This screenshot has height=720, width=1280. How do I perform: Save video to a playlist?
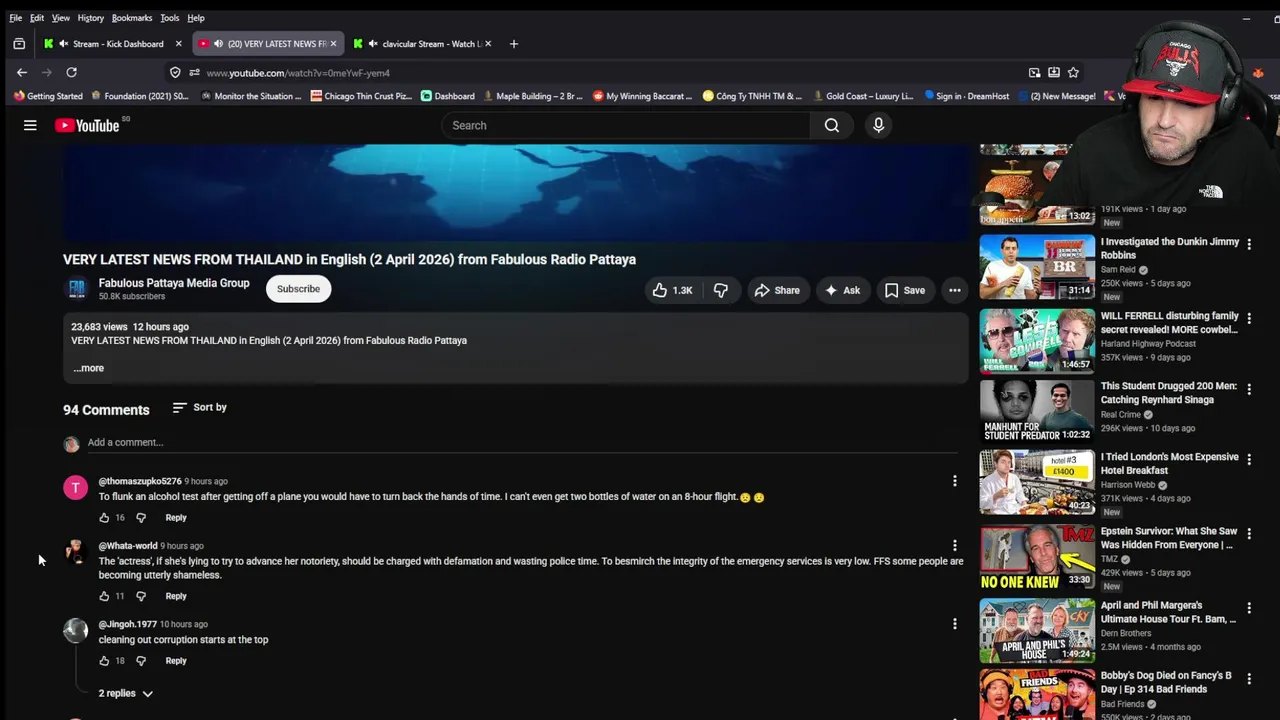point(904,290)
